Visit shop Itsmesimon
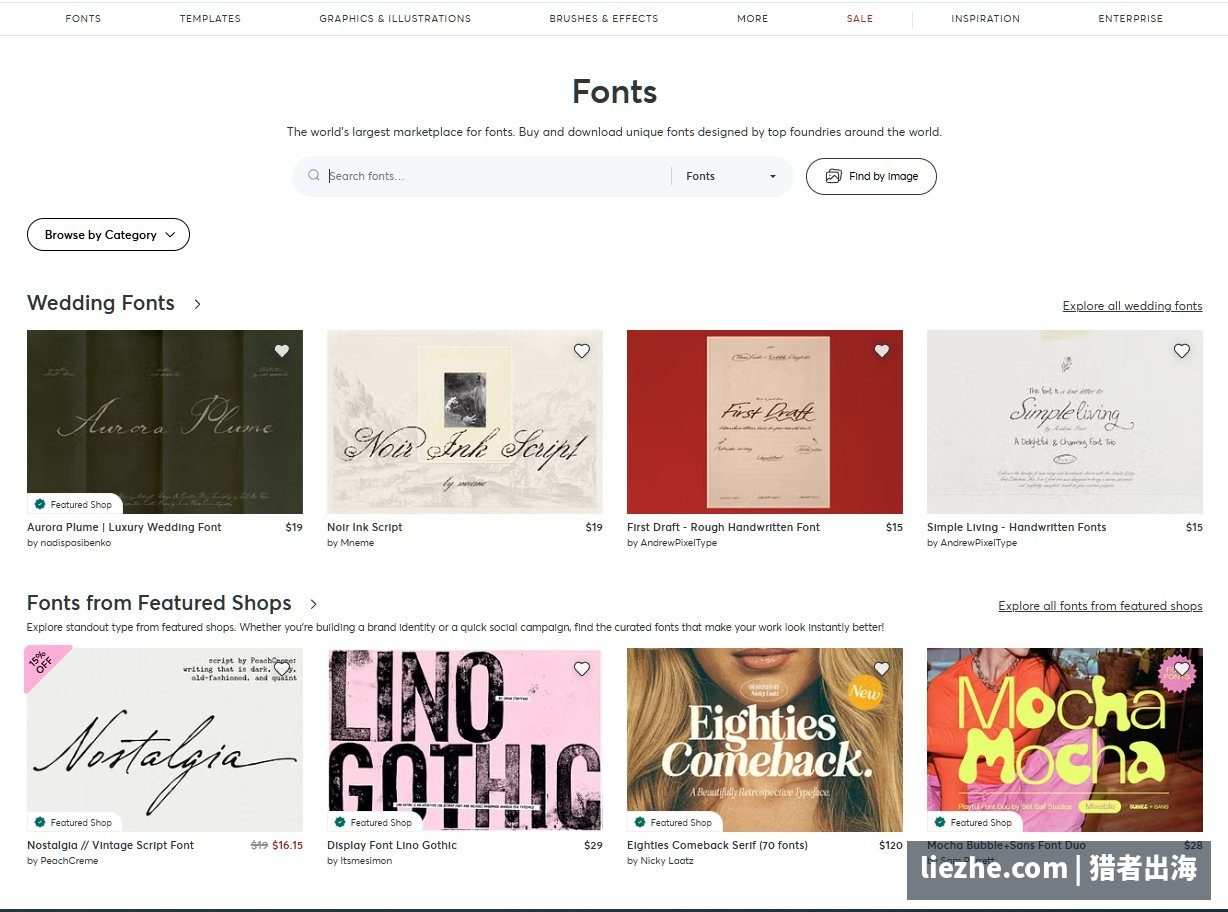 click(x=365, y=861)
